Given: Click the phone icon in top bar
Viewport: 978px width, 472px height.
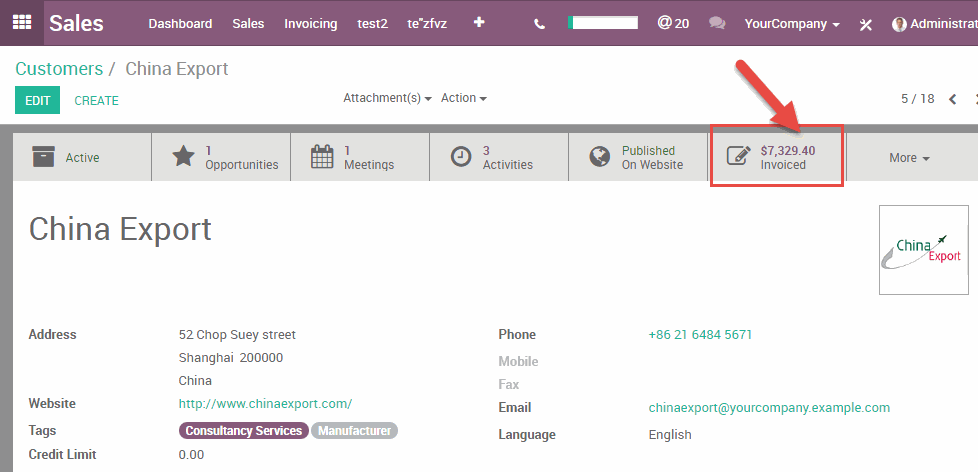Looking at the screenshot, I should [x=540, y=23].
